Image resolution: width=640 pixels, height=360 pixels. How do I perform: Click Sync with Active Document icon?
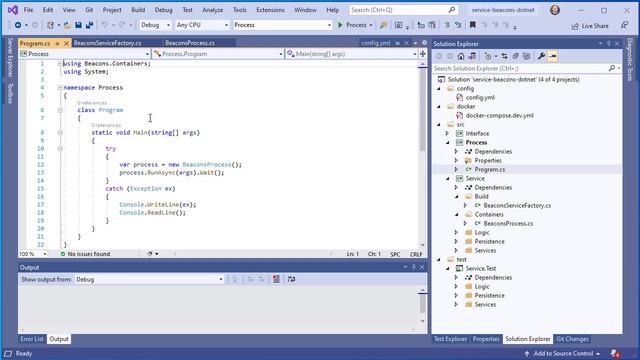[504, 56]
